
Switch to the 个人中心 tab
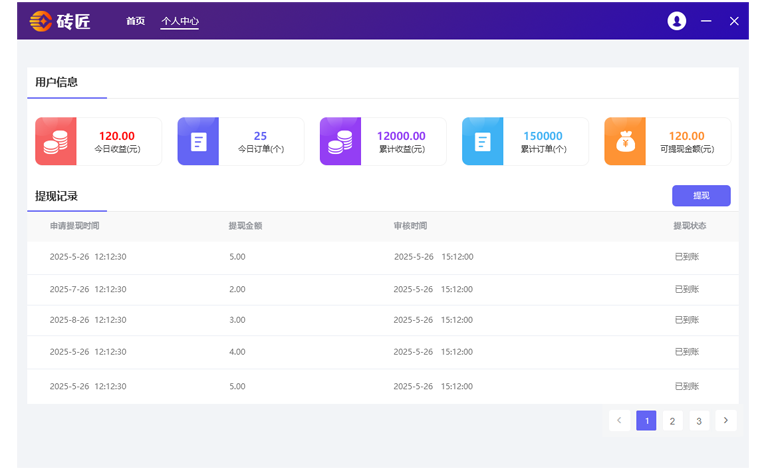click(180, 21)
